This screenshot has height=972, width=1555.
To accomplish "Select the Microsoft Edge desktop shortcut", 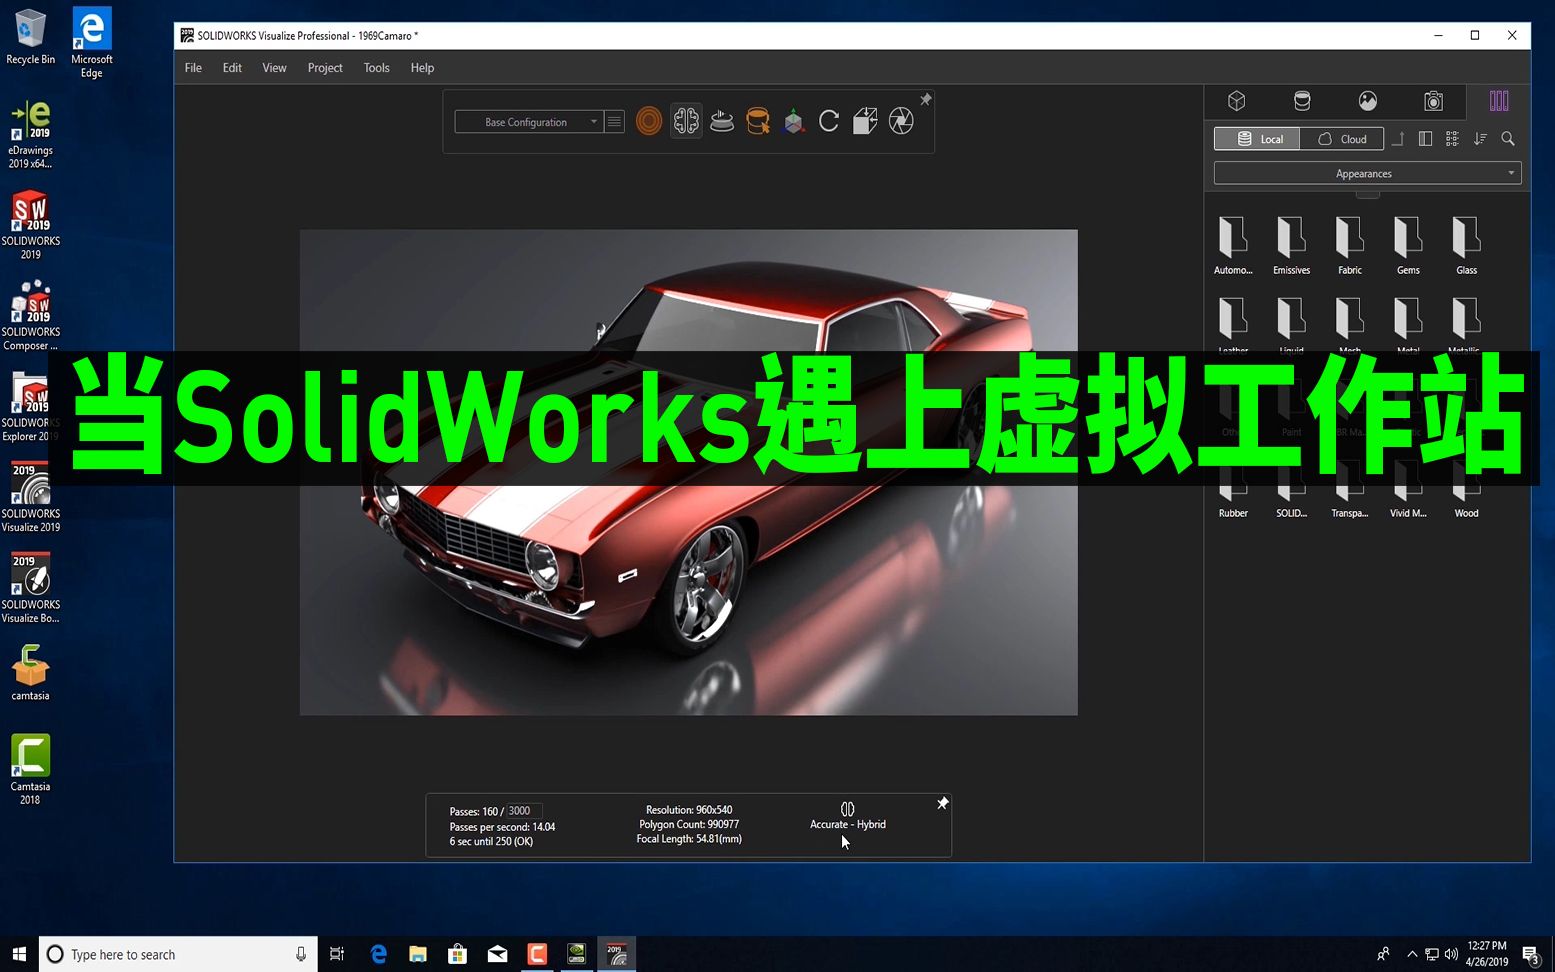I will click(91, 43).
